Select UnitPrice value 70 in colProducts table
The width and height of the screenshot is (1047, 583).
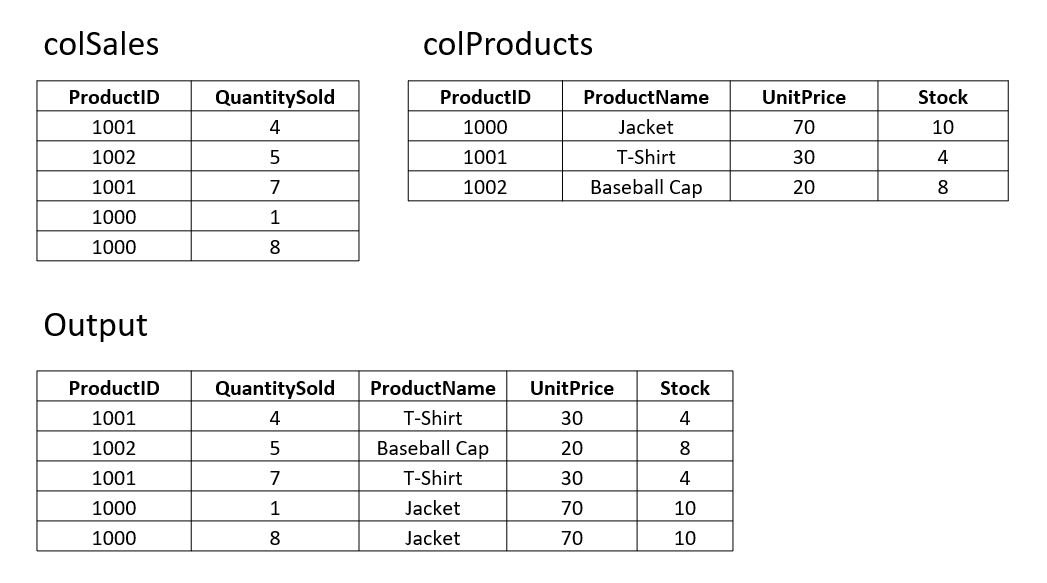(x=803, y=127)
